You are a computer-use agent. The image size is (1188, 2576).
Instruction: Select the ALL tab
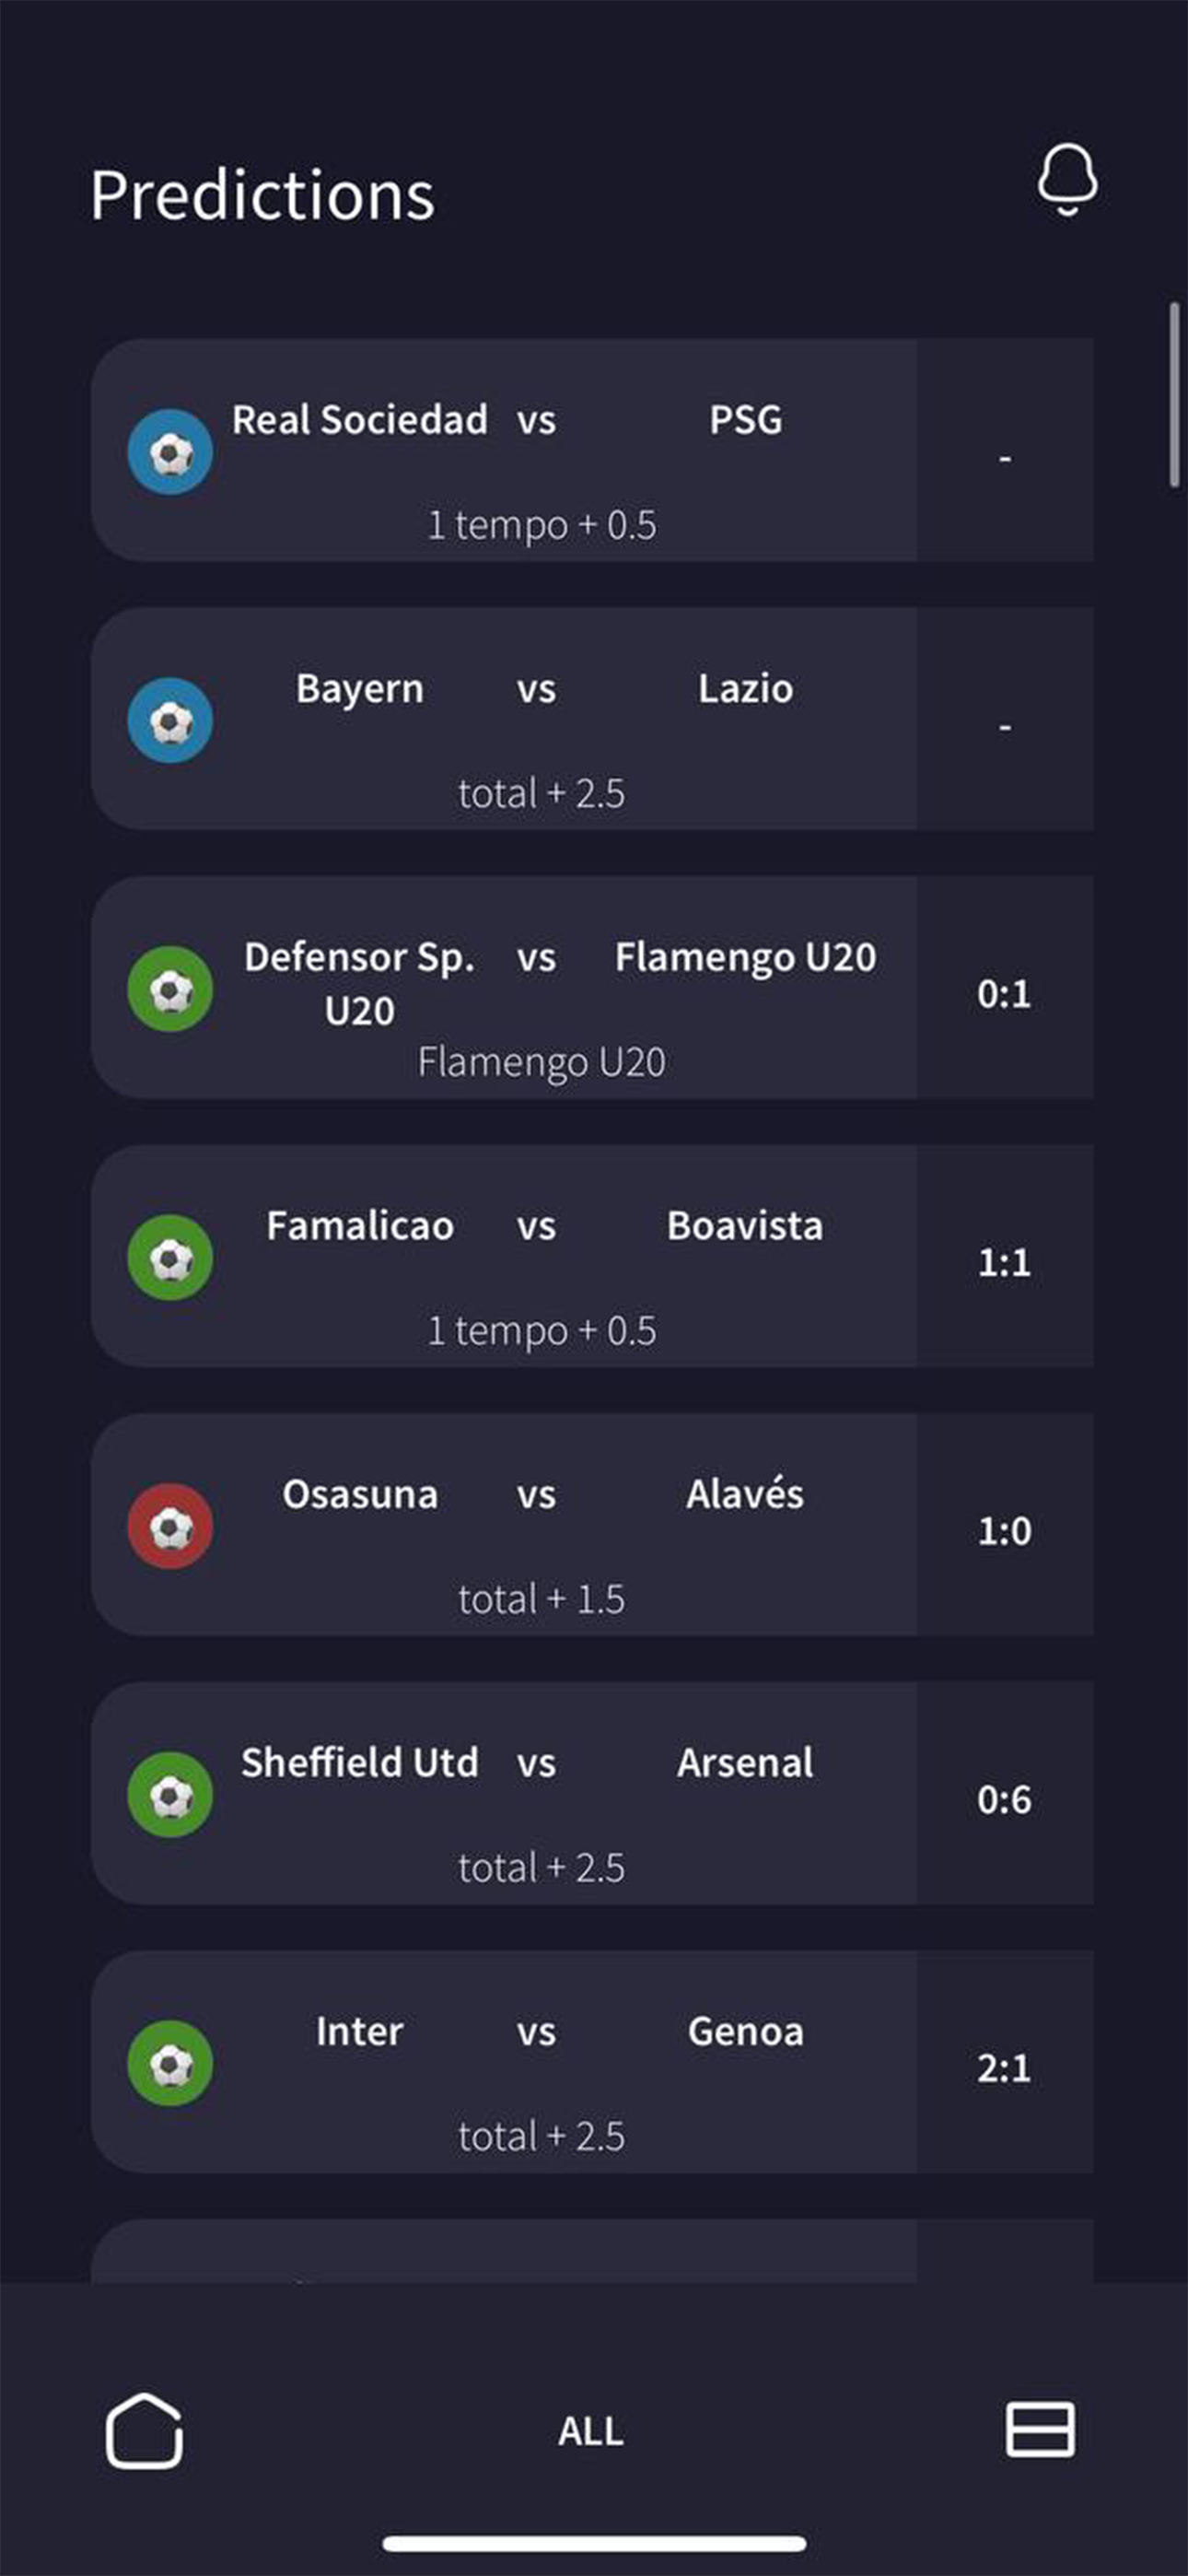[x=591, y=2432]
